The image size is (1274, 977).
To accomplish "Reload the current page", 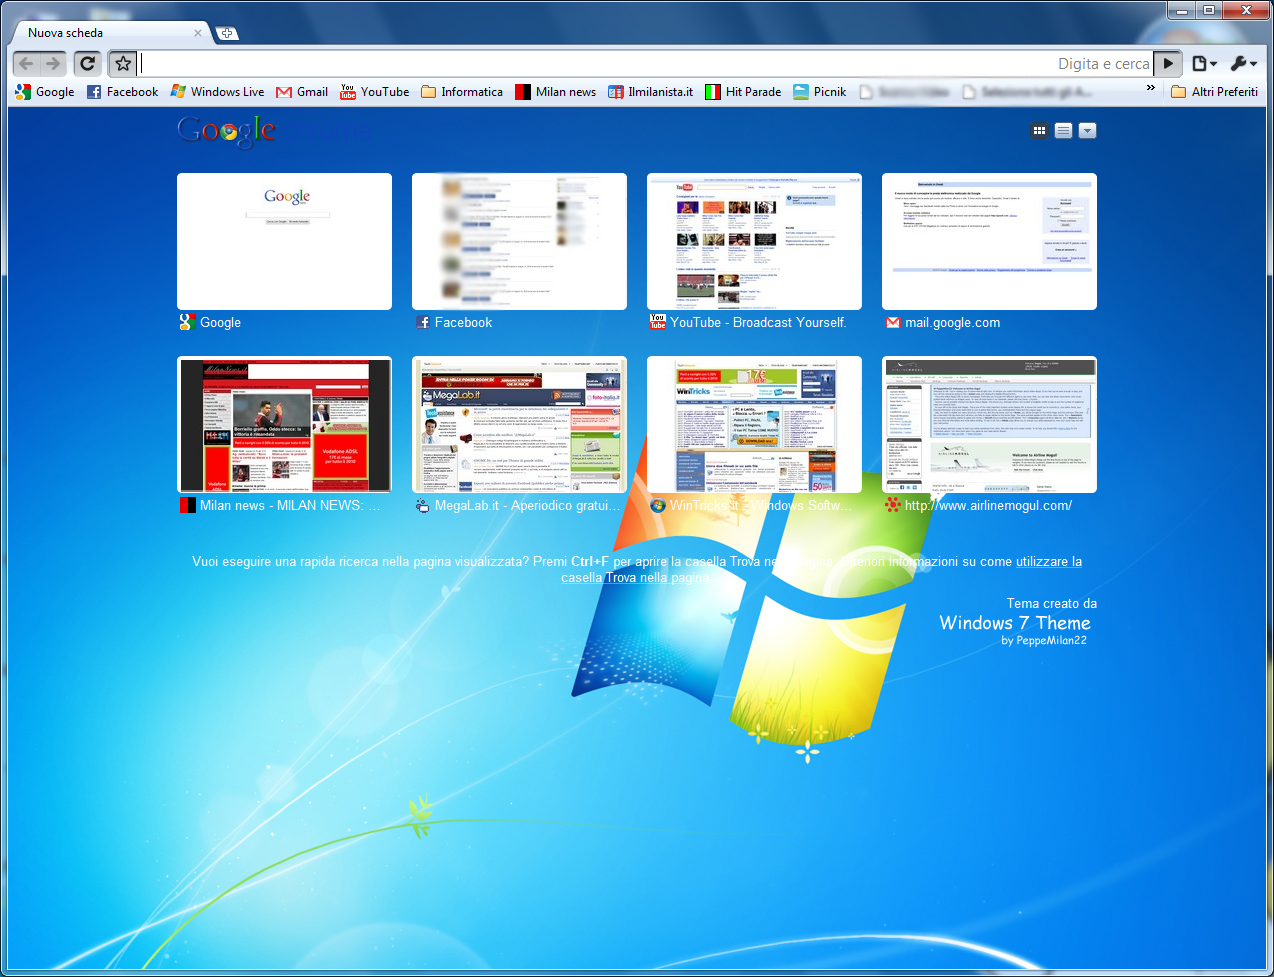I will tap(88, 64).
